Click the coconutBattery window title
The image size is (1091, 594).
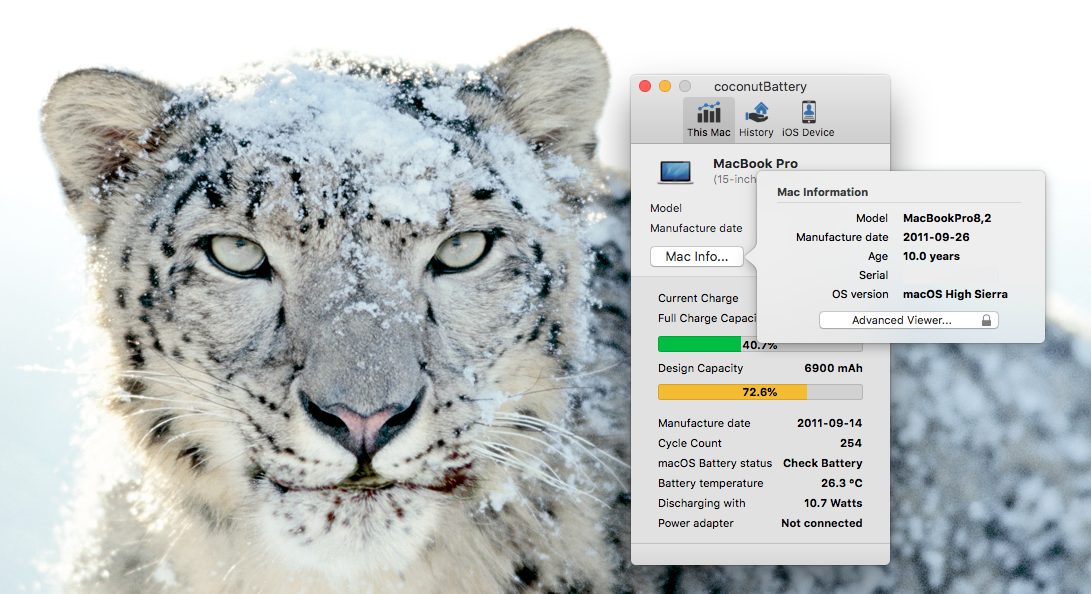[760, 87]
